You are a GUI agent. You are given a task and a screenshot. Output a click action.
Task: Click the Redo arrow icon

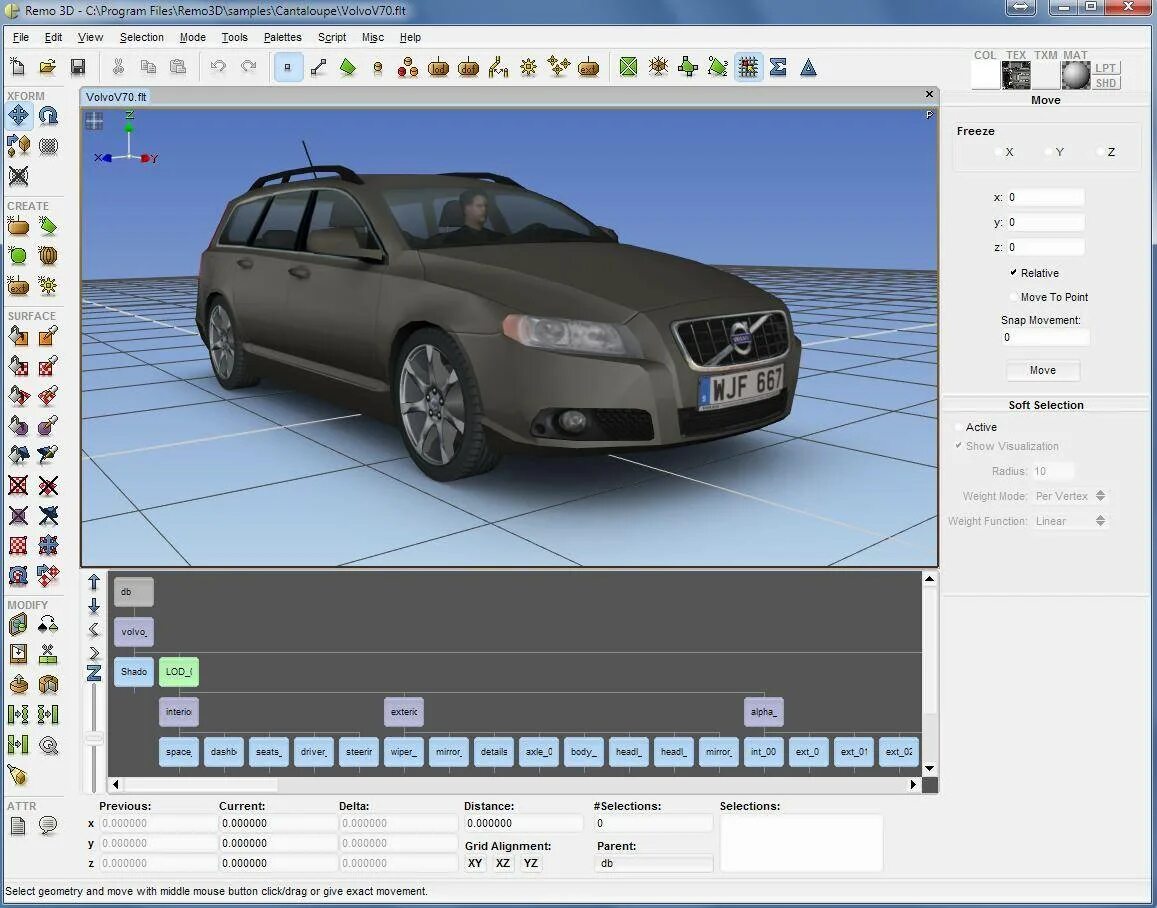point(248,67)
